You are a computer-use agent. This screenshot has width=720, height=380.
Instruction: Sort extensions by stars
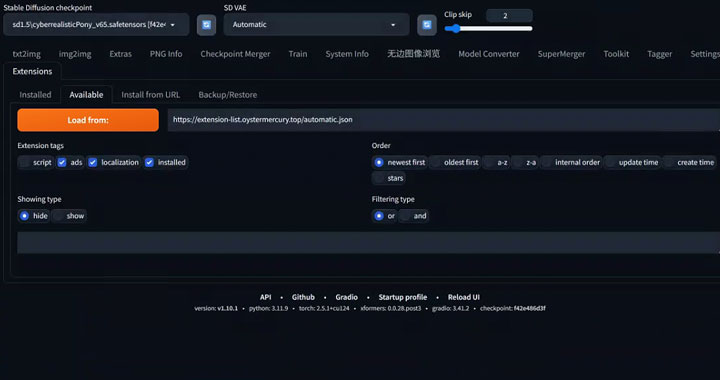[388, 178]
